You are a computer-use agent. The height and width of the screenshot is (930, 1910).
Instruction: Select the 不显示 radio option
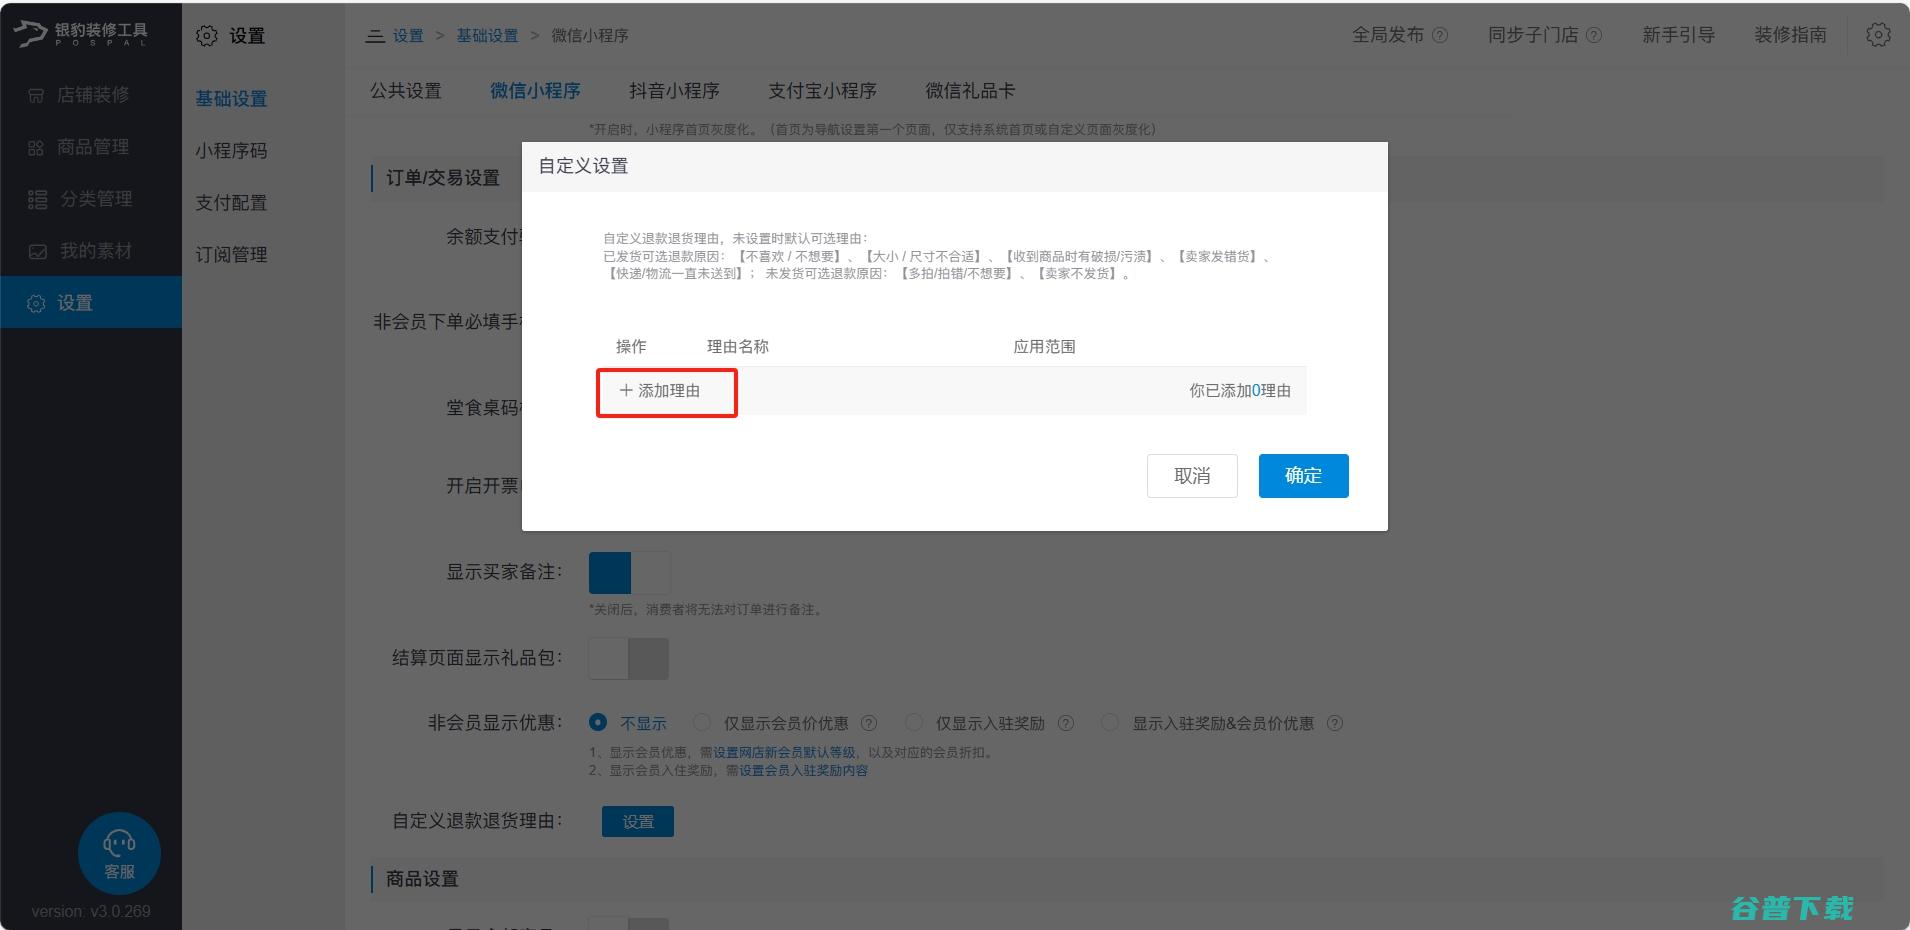click(598, 722)
